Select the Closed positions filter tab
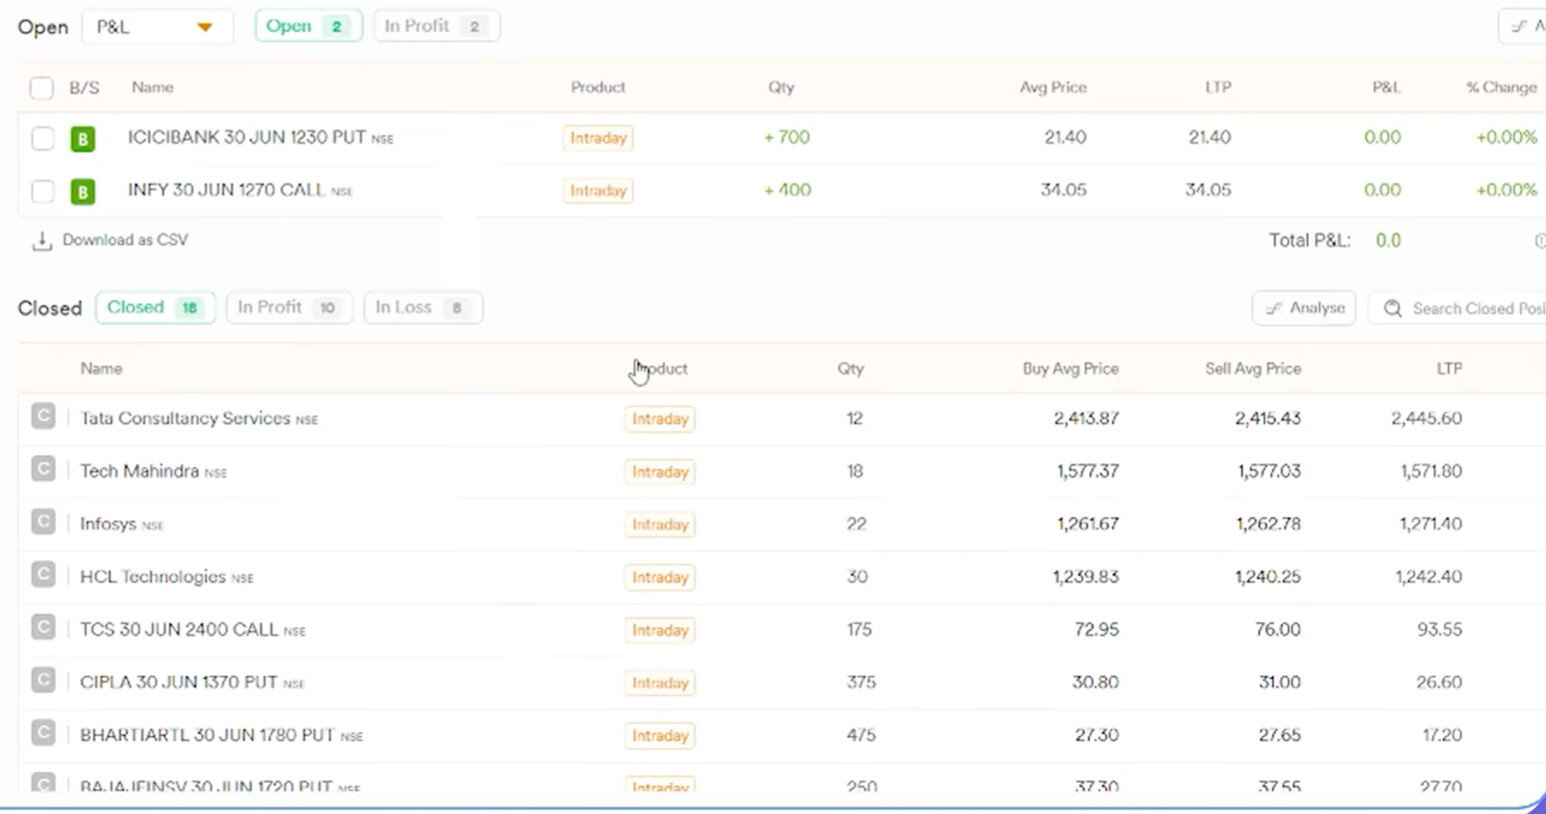1546x814 pixels. 155,307
